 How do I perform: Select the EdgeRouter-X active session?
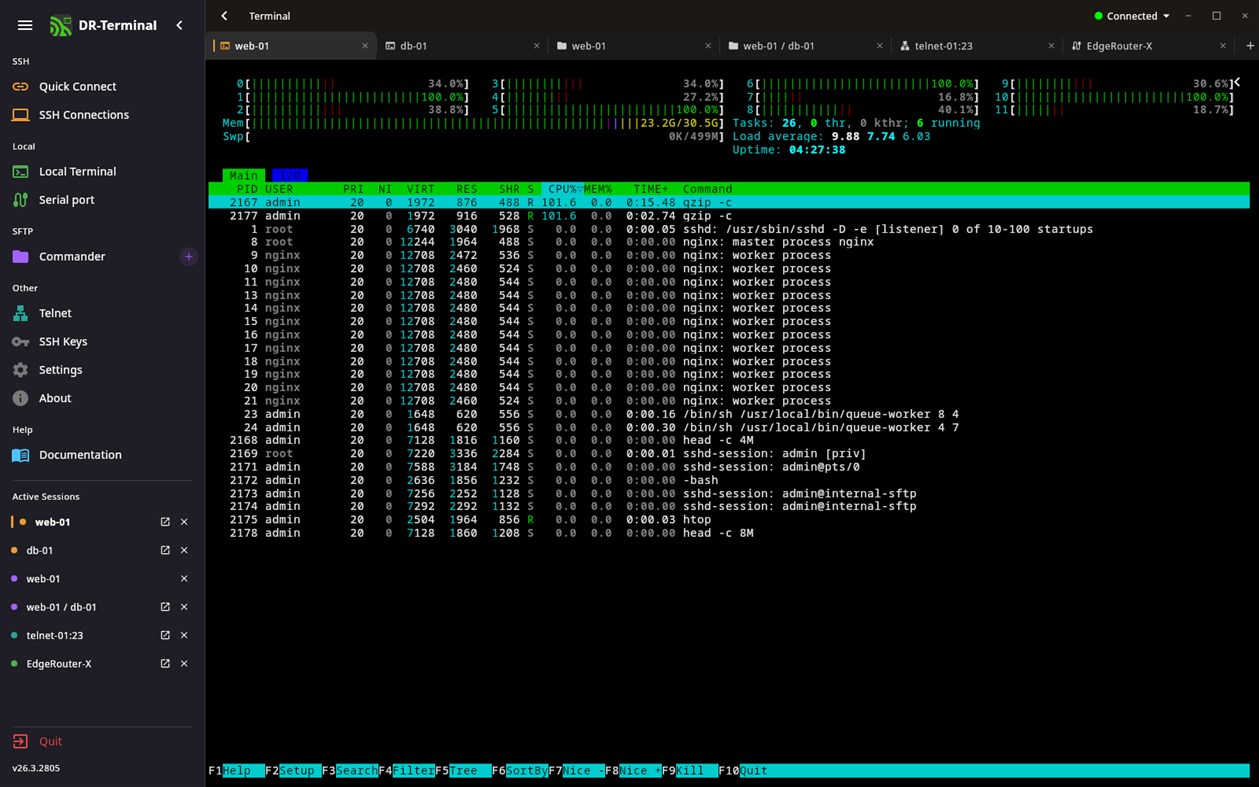pos(58,664)
